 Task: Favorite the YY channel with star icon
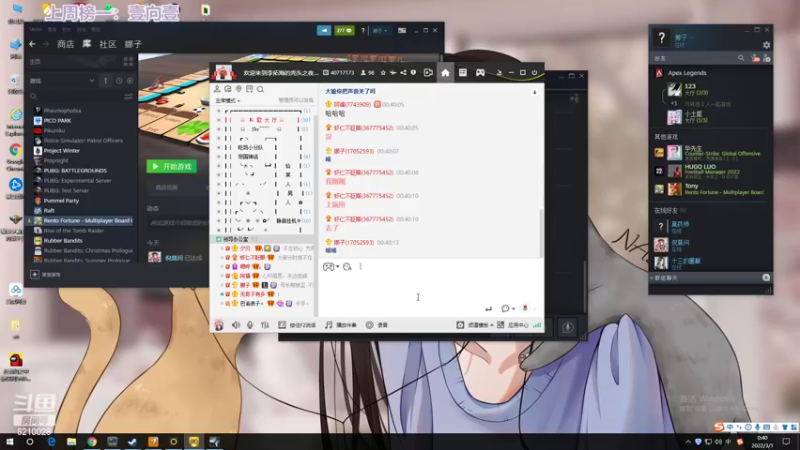383,73
